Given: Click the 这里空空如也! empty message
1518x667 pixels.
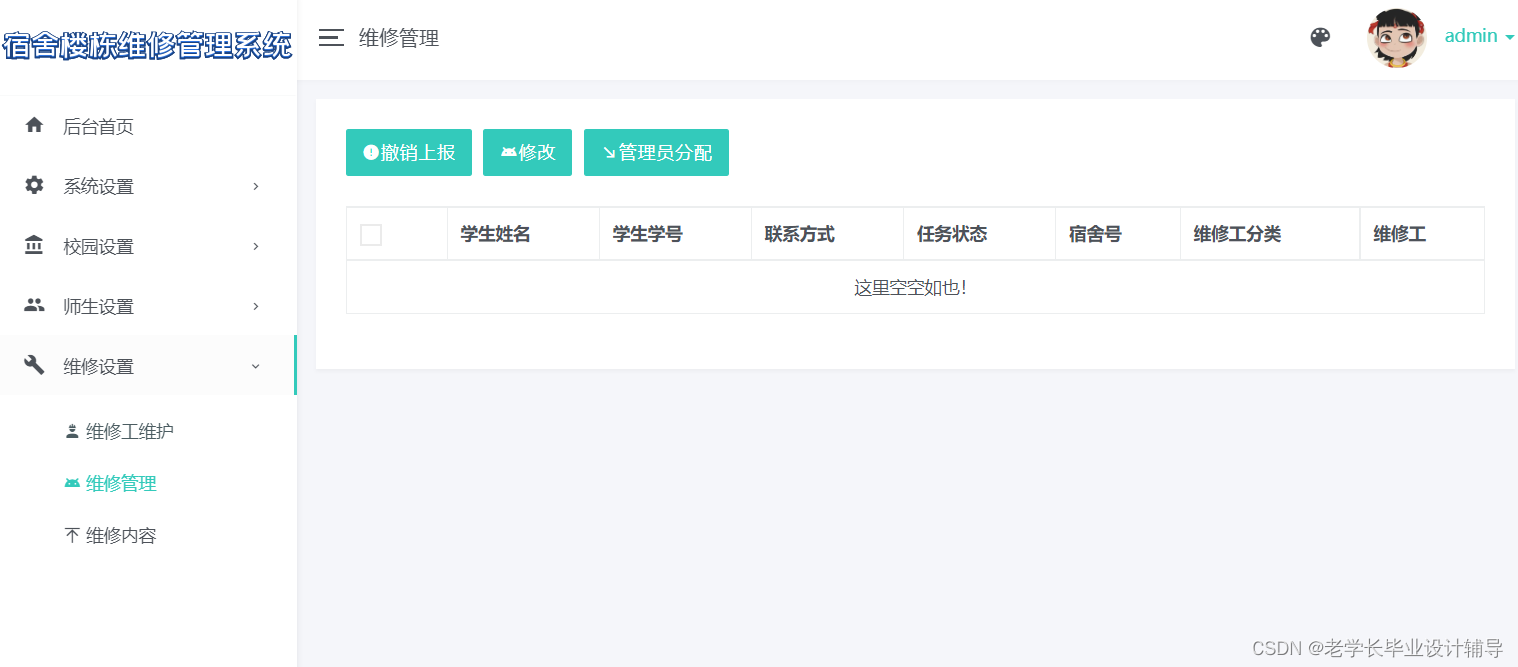Looking at the screenshot, I should (x=910, y=288).
